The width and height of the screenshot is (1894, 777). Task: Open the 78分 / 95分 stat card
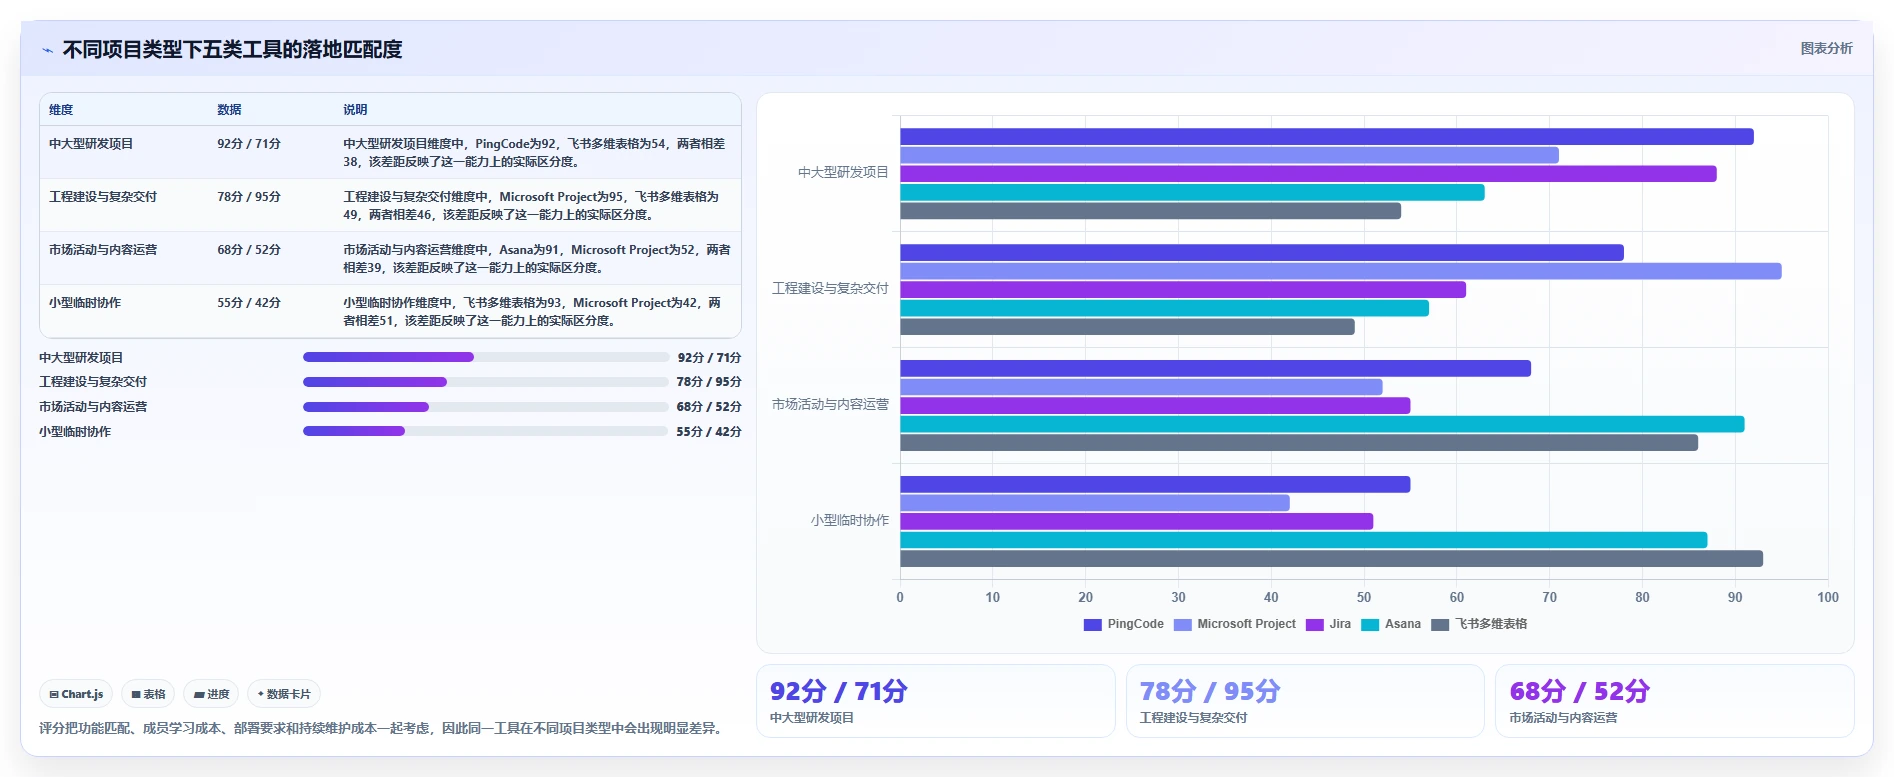[x=1305, y=701]
